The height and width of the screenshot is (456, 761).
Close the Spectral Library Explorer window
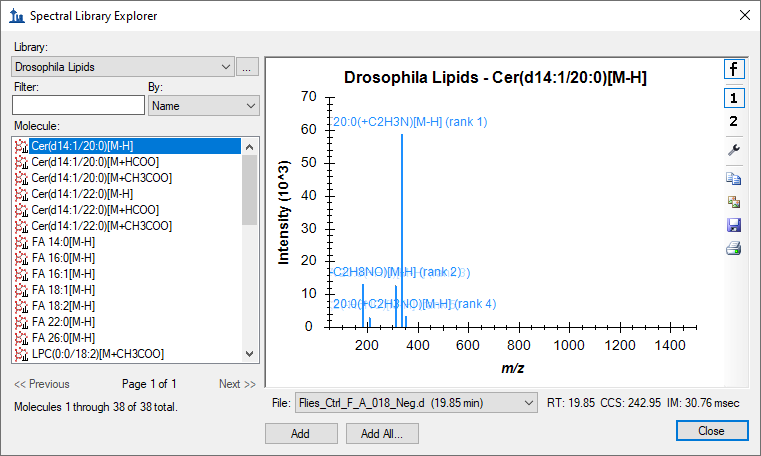point(744,16)
